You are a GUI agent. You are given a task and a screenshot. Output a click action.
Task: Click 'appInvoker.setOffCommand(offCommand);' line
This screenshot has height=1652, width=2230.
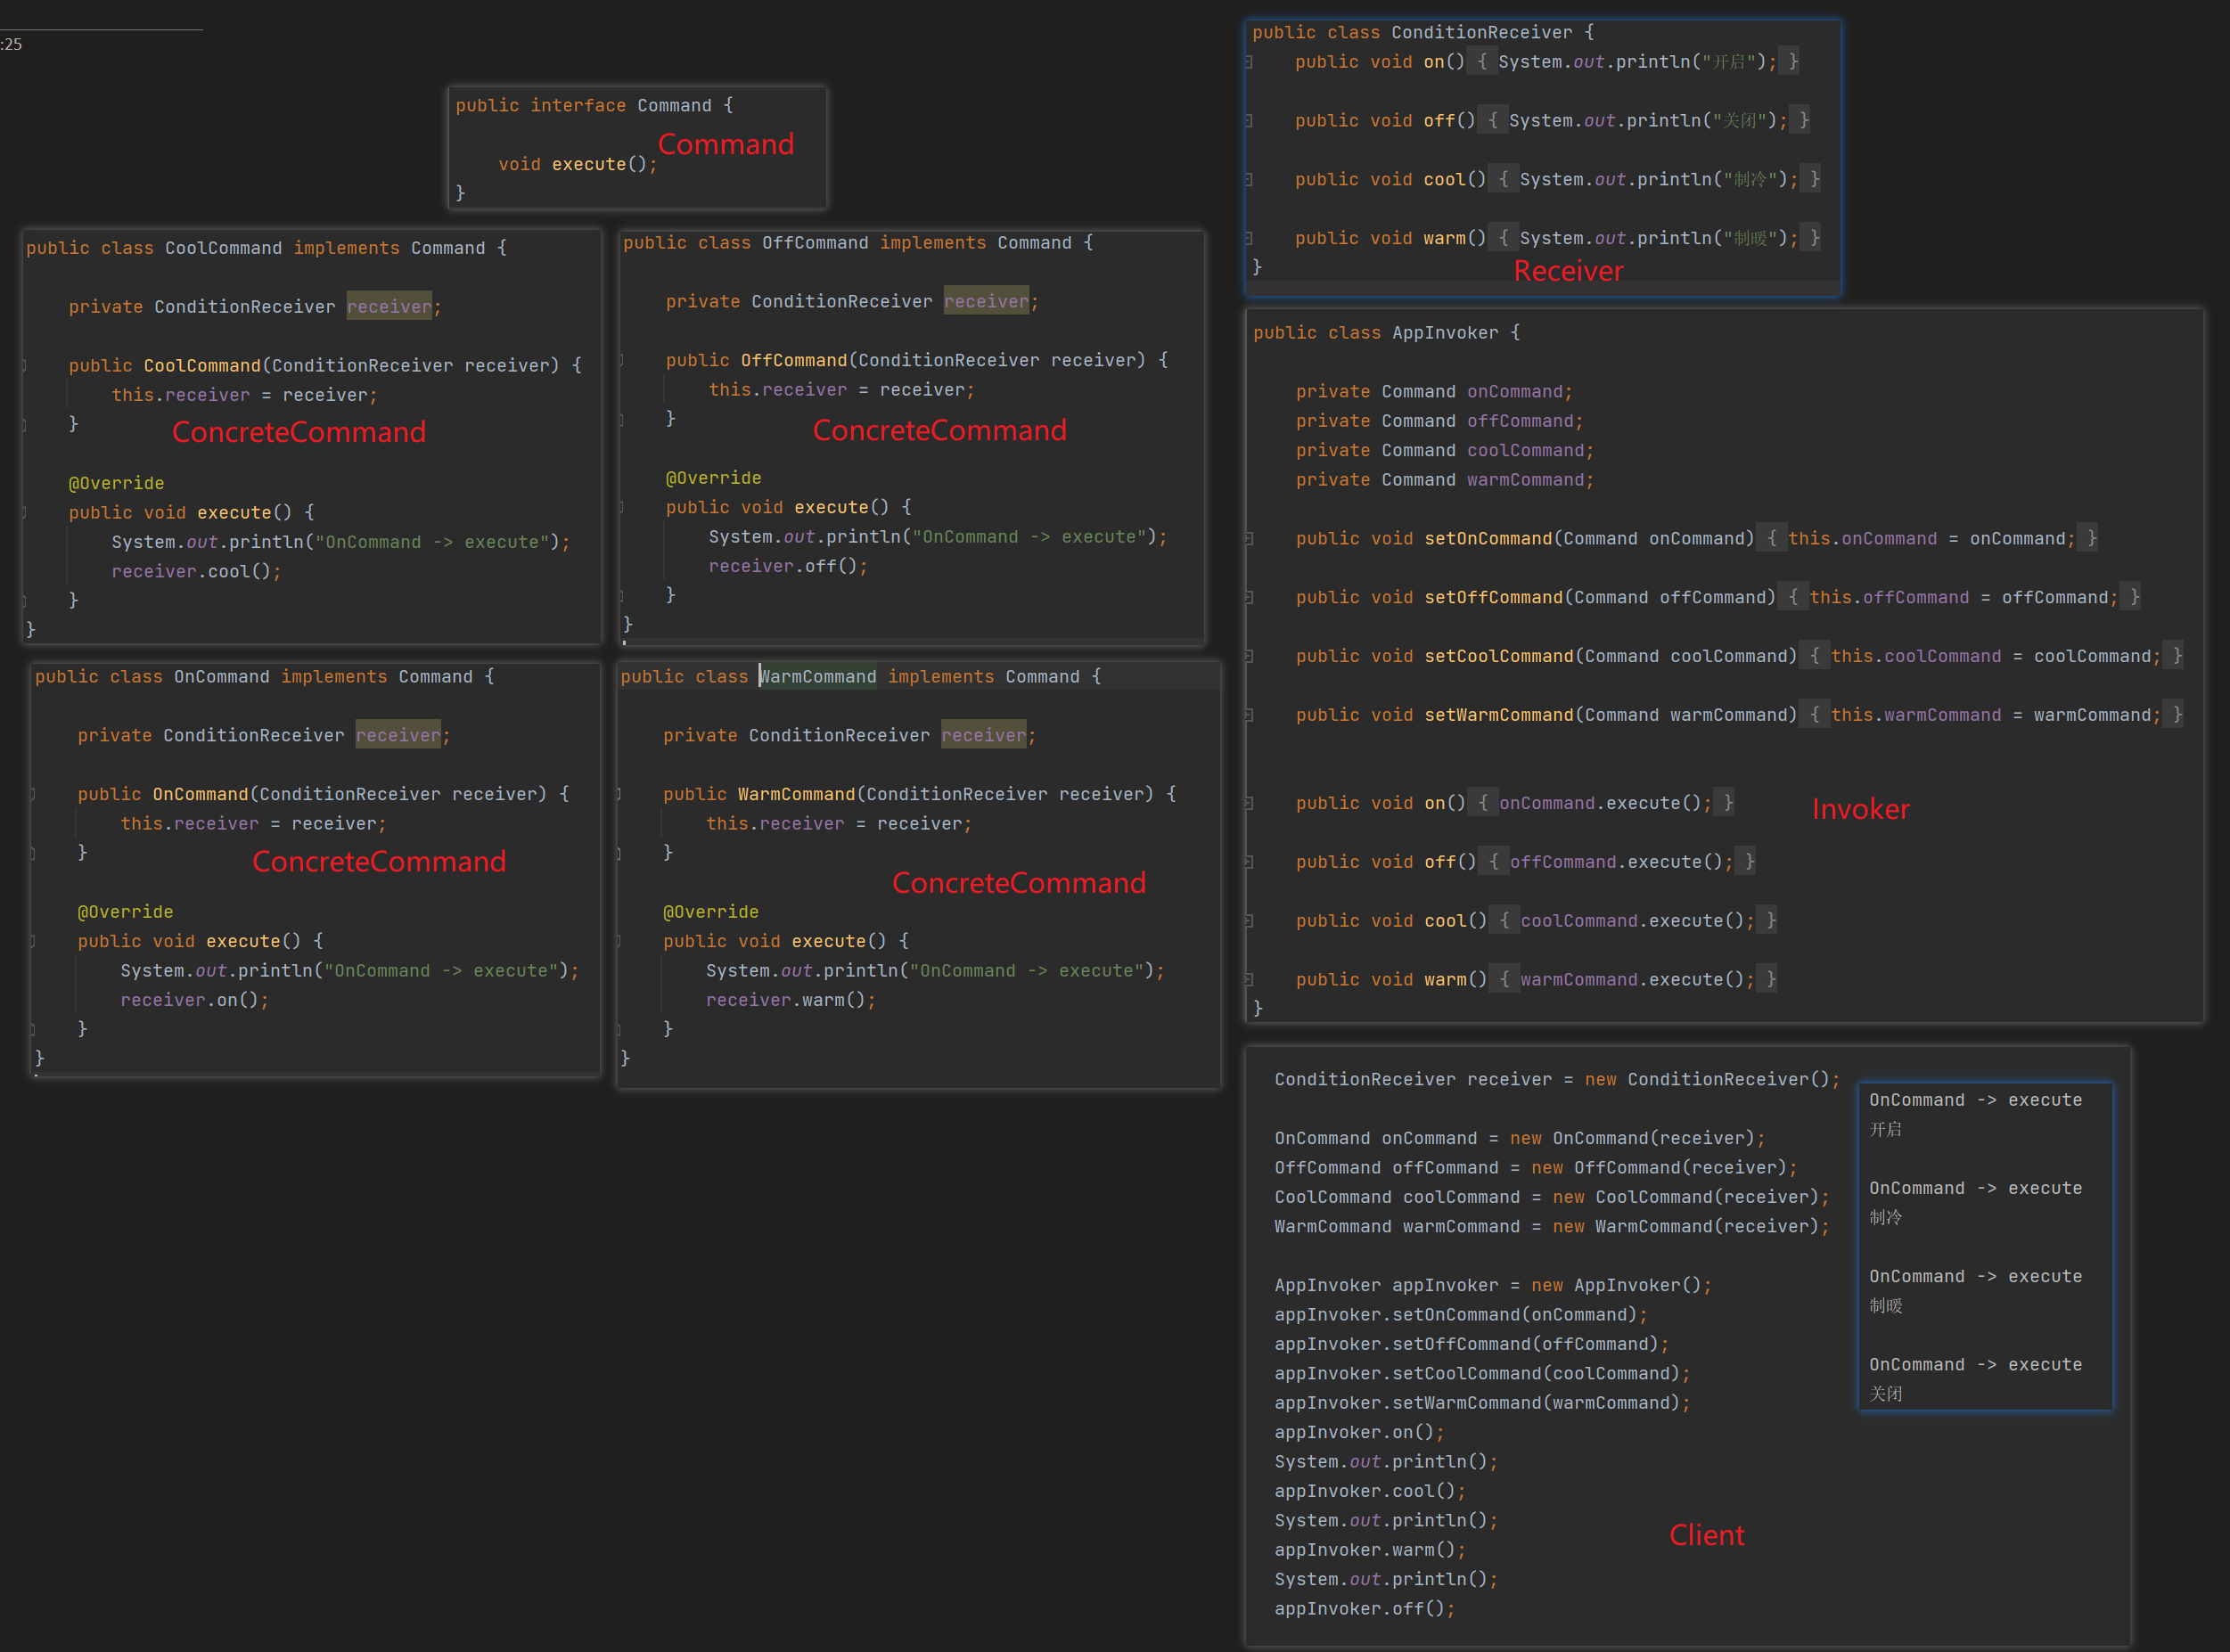(1472, 1345)
